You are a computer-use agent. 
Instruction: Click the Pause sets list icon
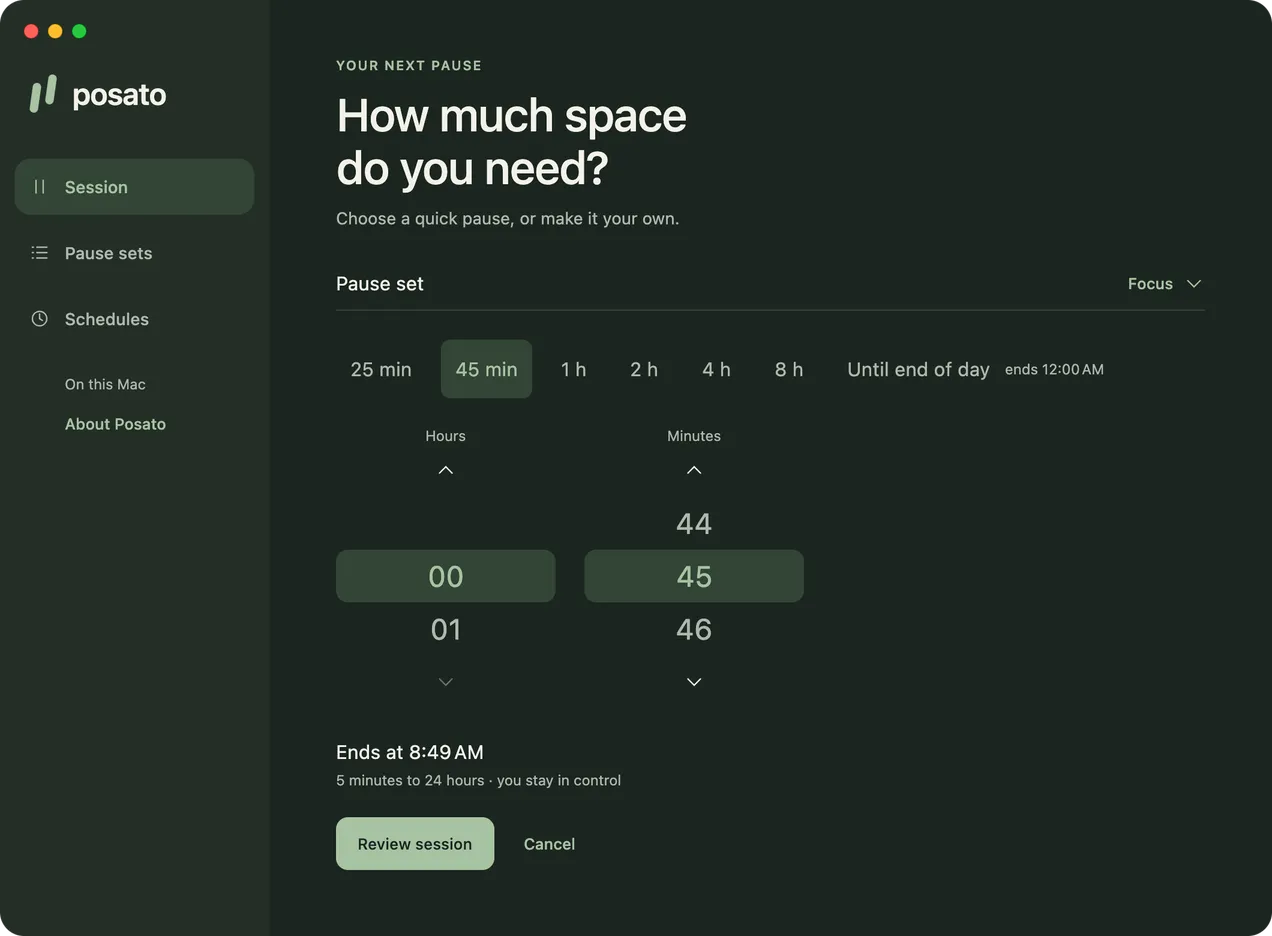tap(40, 253)
